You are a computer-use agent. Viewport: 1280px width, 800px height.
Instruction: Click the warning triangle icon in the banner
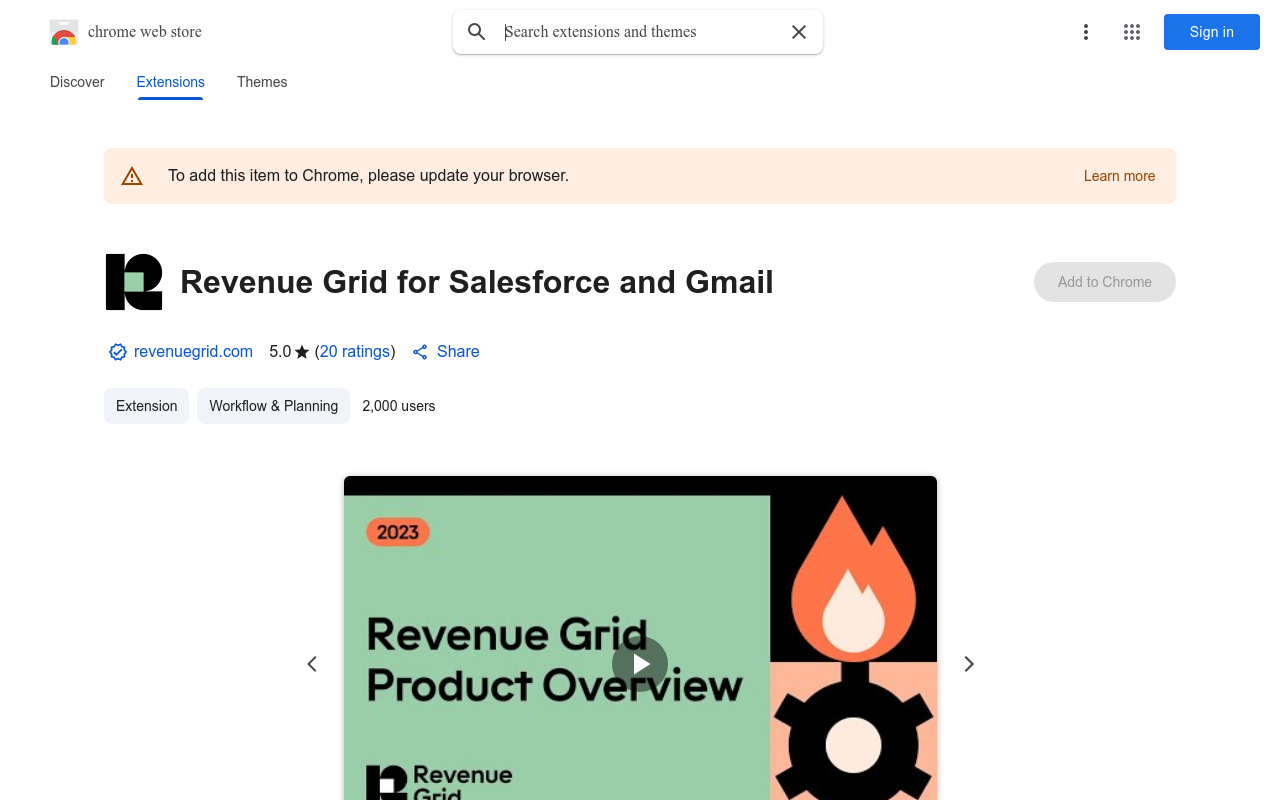132,176
